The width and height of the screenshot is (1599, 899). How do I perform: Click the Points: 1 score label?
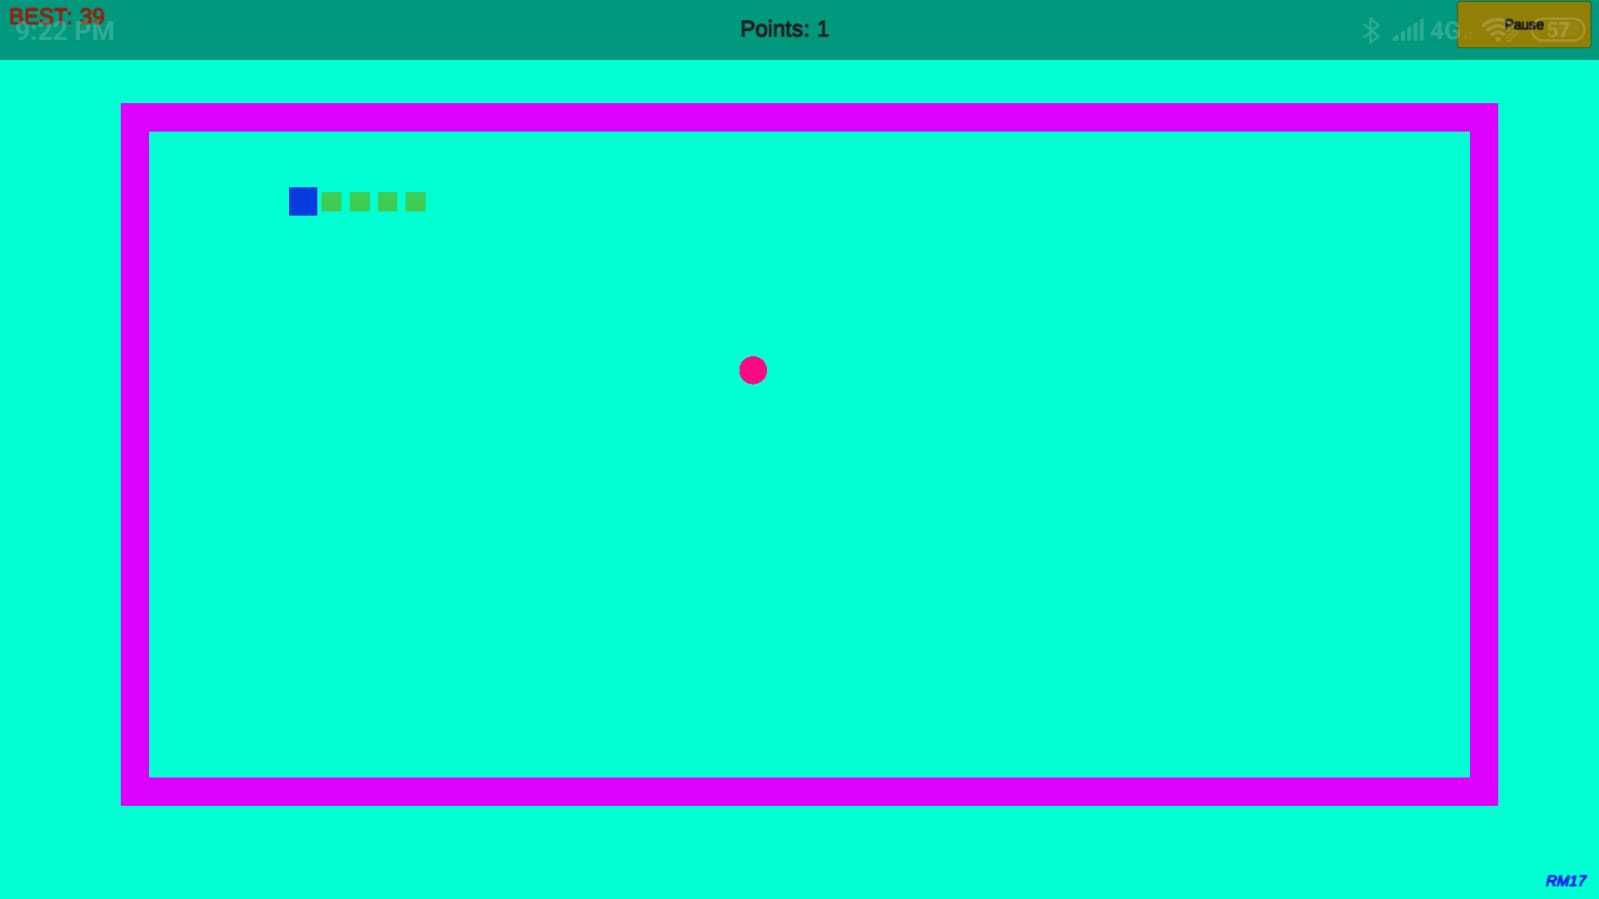pyautogui.click(x=784, y=29)
